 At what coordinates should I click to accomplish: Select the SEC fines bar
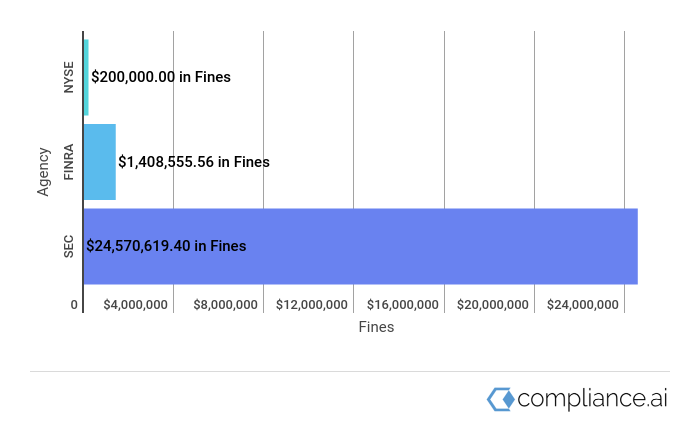[x=361, y=246]
